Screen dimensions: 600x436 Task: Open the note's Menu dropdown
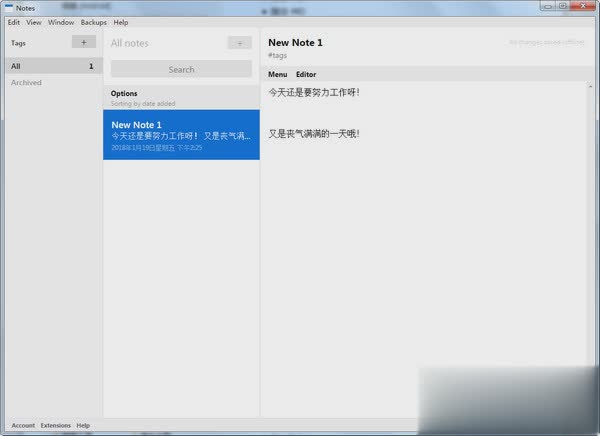(277, 75)
